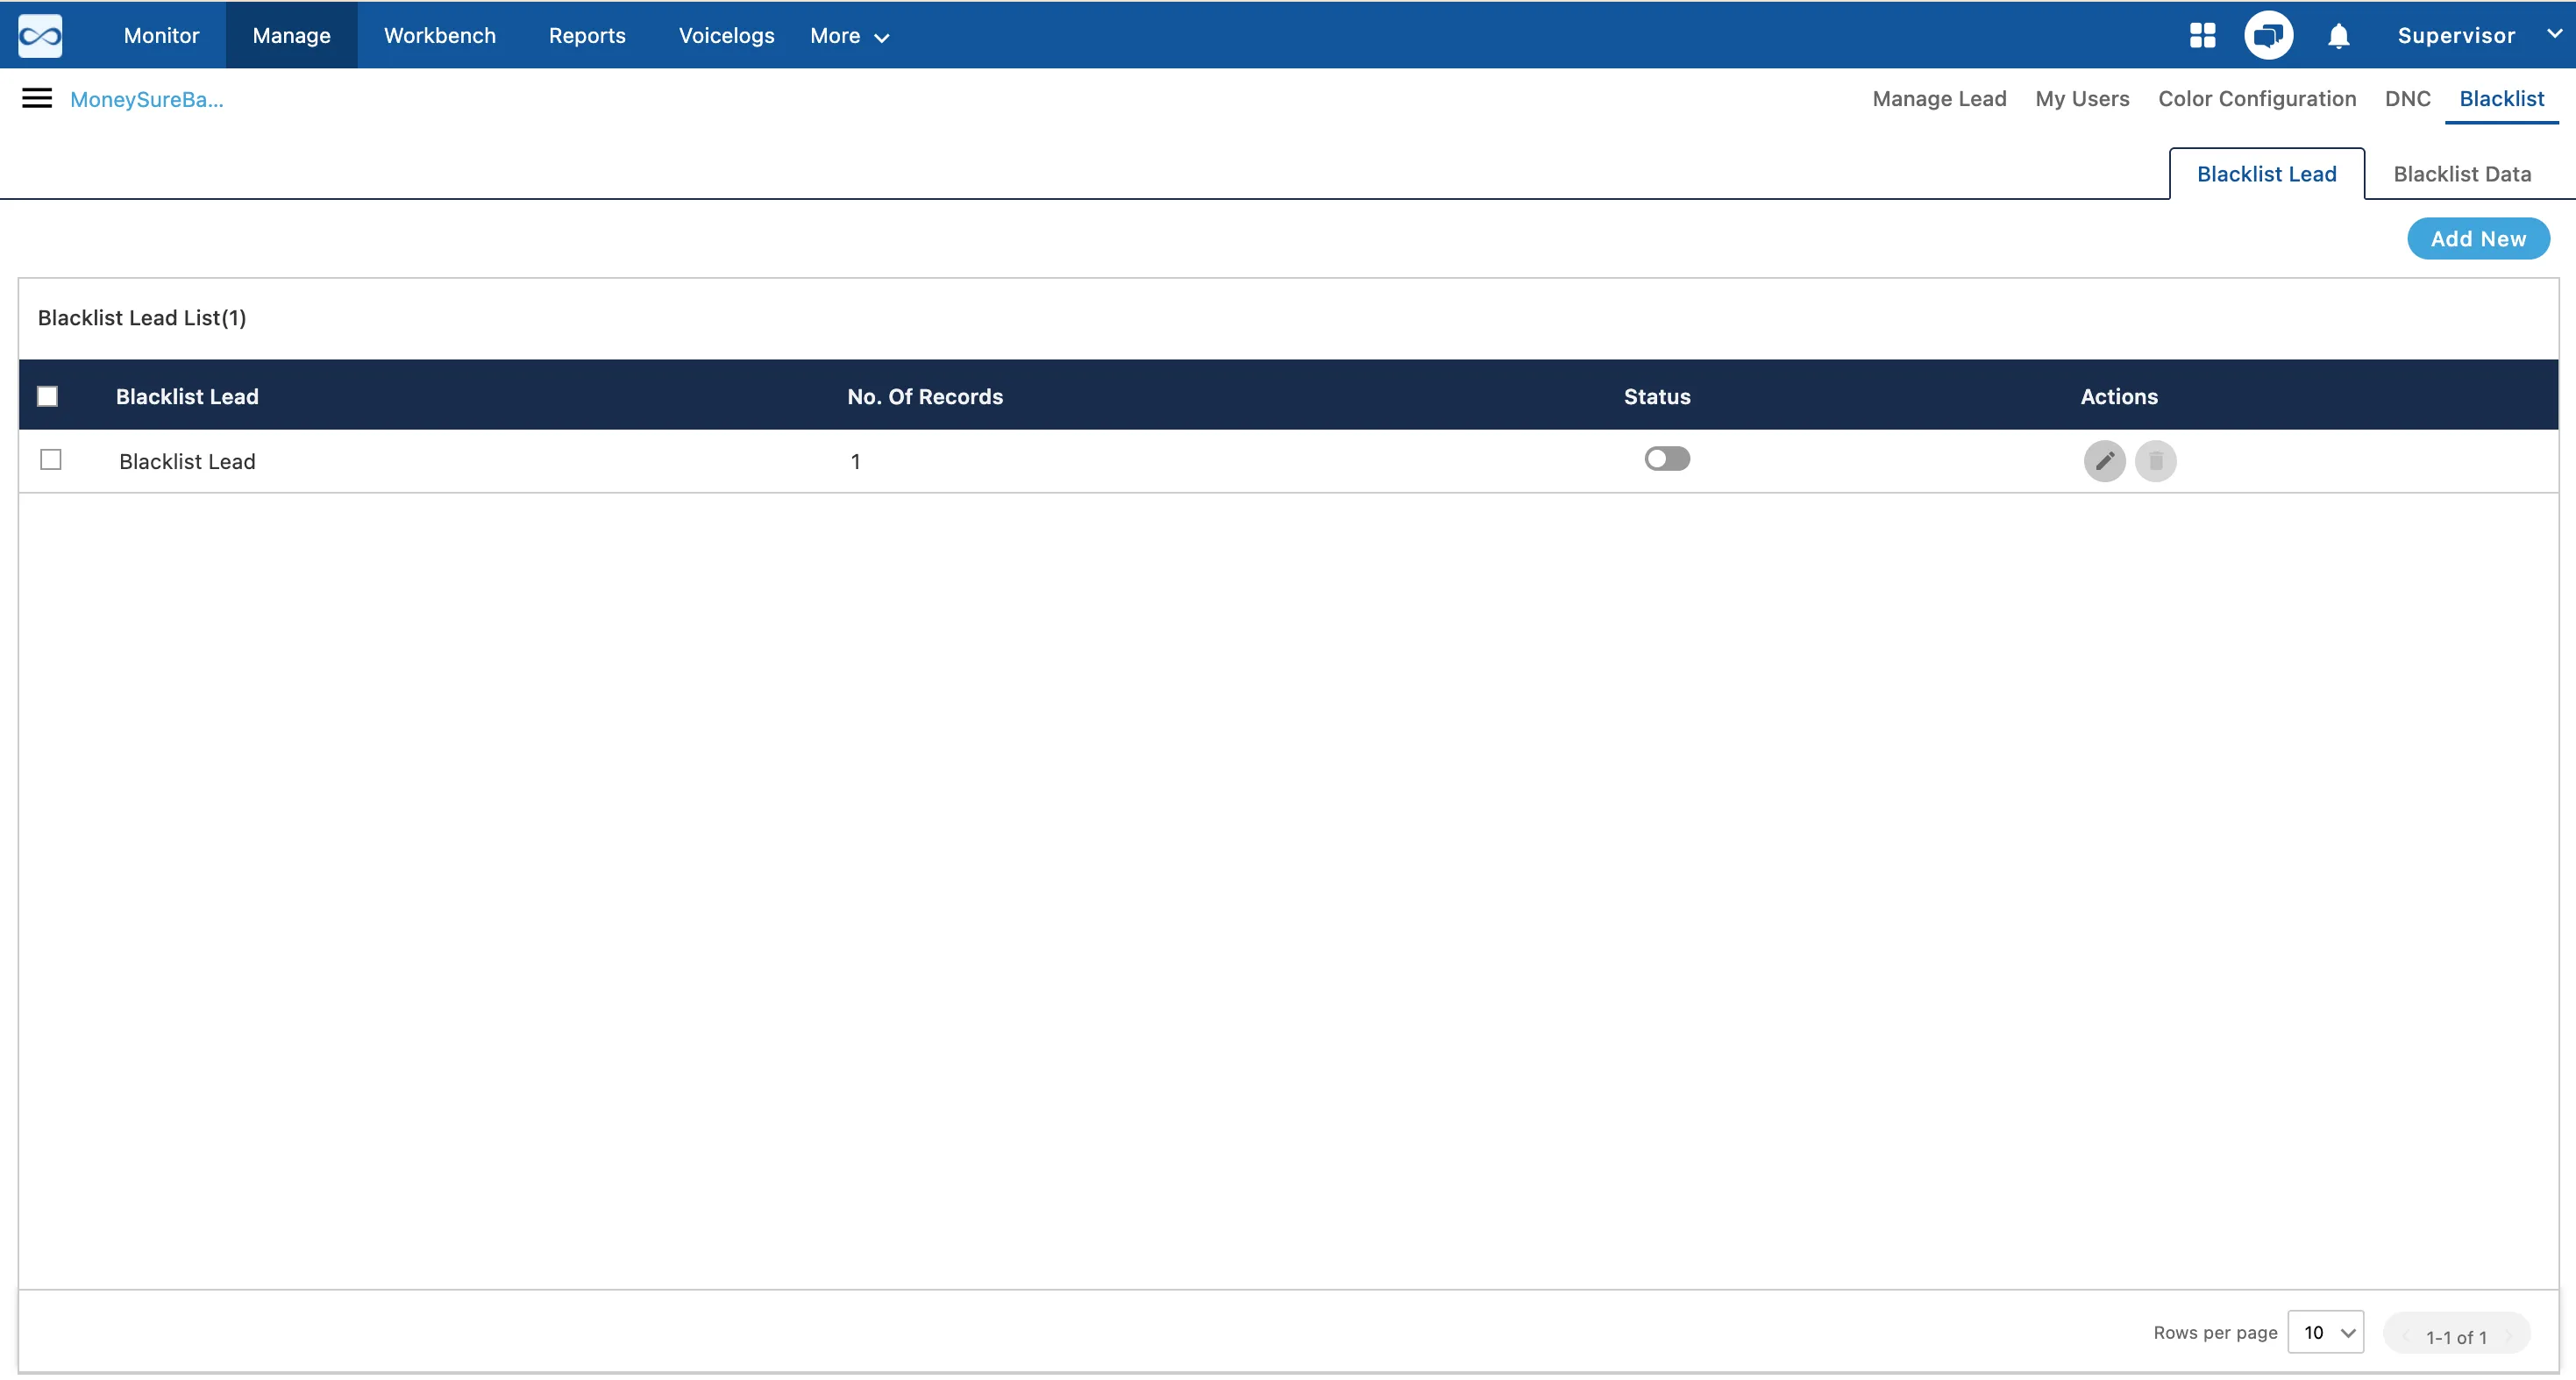The height and width of the screenshot is (1380, 2576).
Task: Open the Rows per page dropdown
Action: (x=2325, y=1332)
